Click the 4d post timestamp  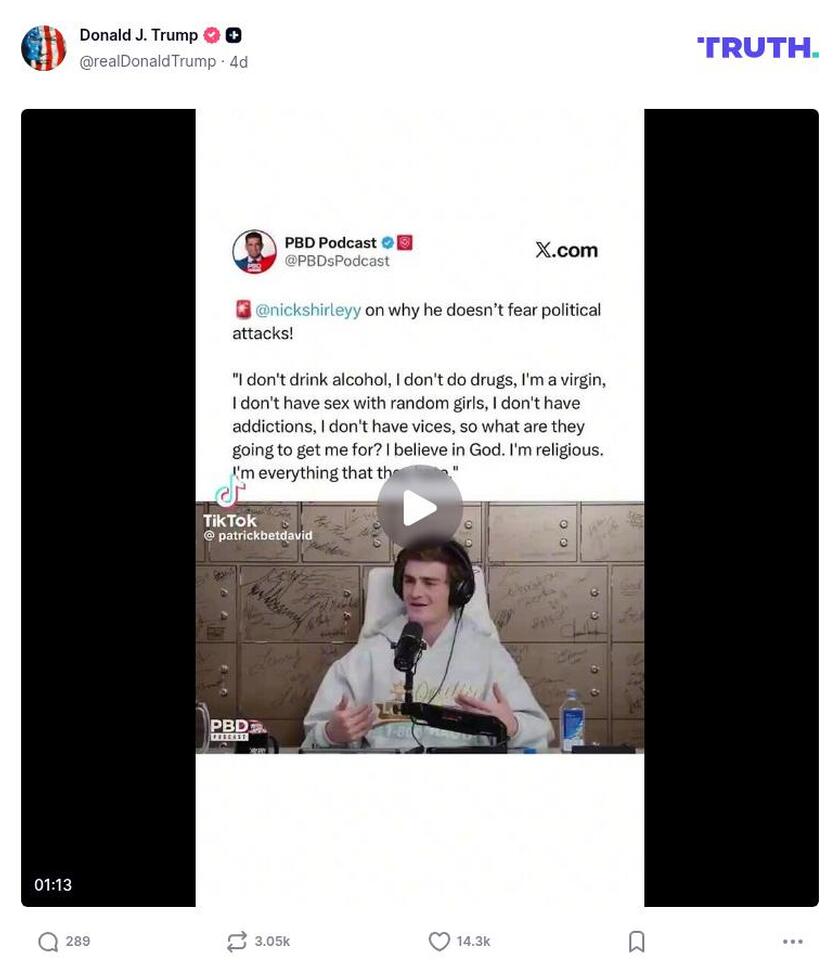239,62
